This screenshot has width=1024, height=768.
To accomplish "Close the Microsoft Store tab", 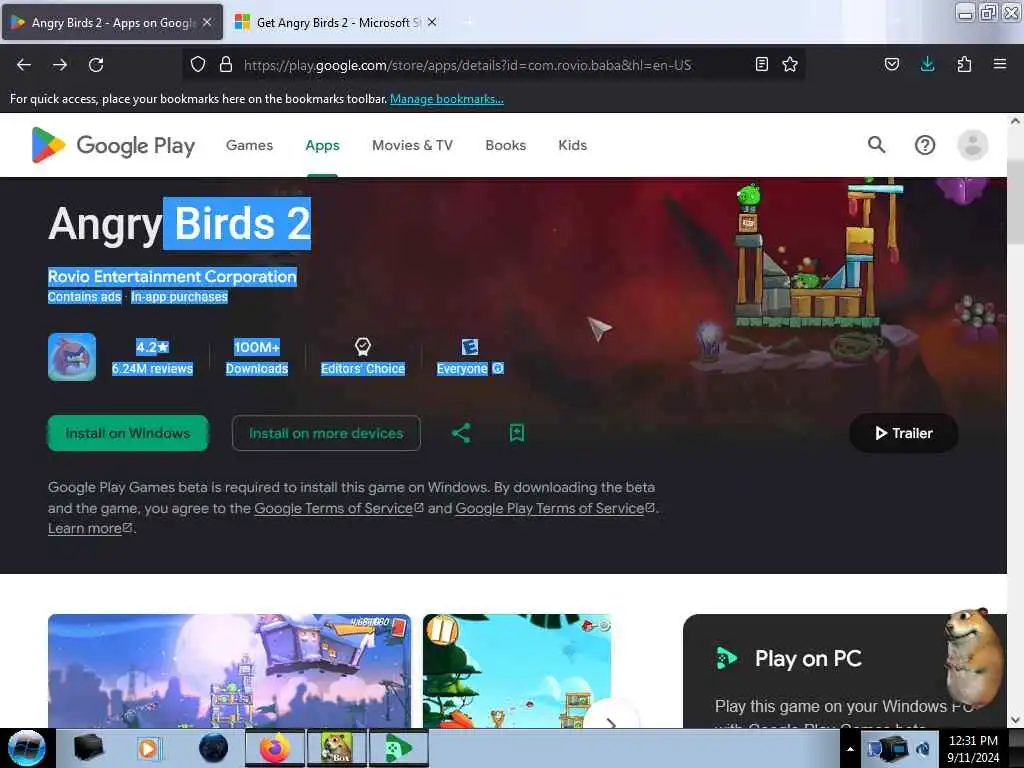I will click(x=432, y=22).
